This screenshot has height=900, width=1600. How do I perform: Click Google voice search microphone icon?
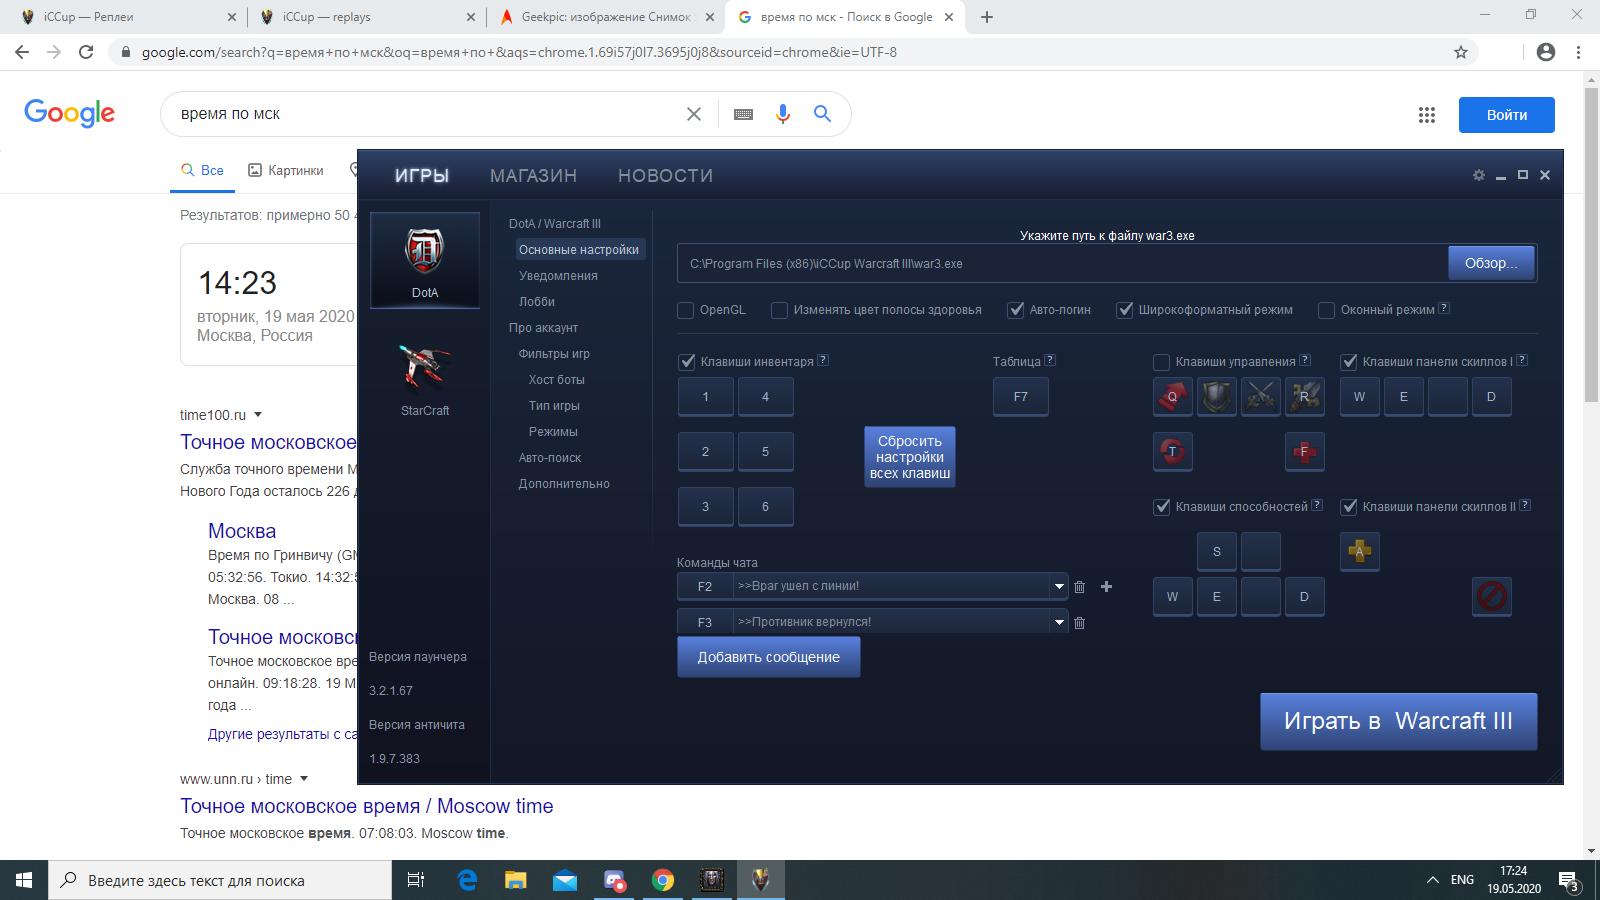tap(782, 114)
